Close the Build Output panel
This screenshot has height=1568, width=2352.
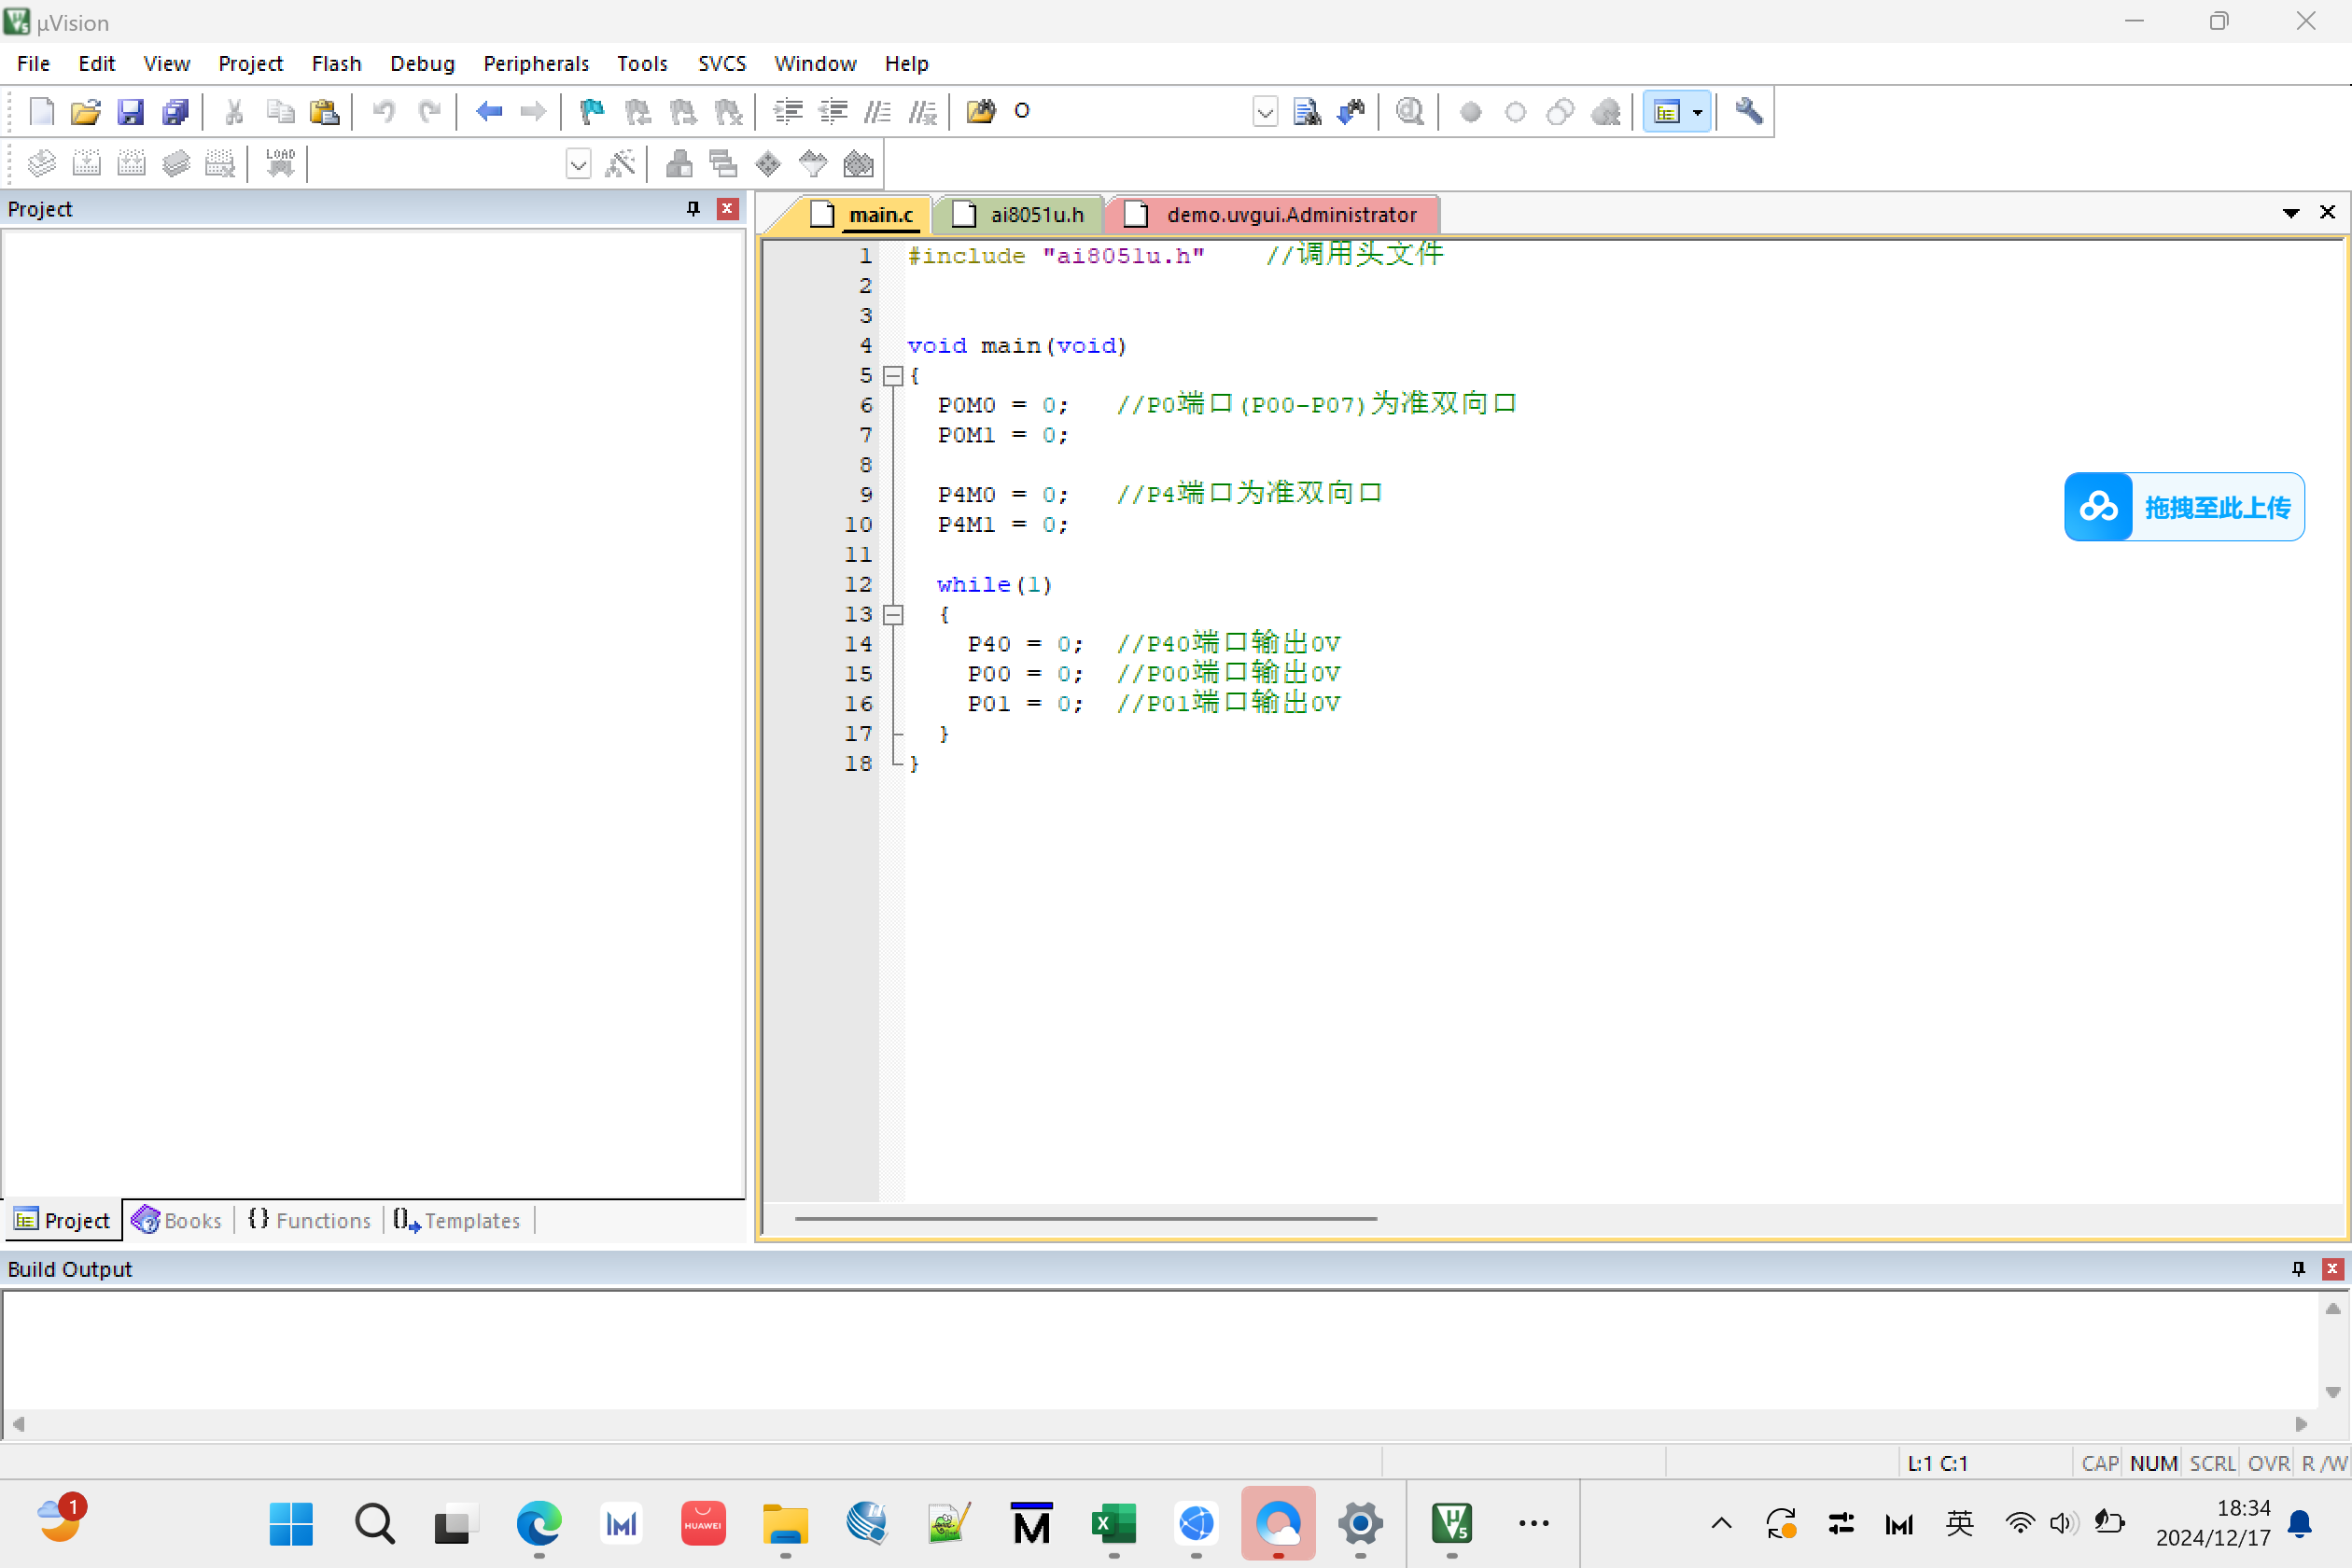tap(2332, 1268)
